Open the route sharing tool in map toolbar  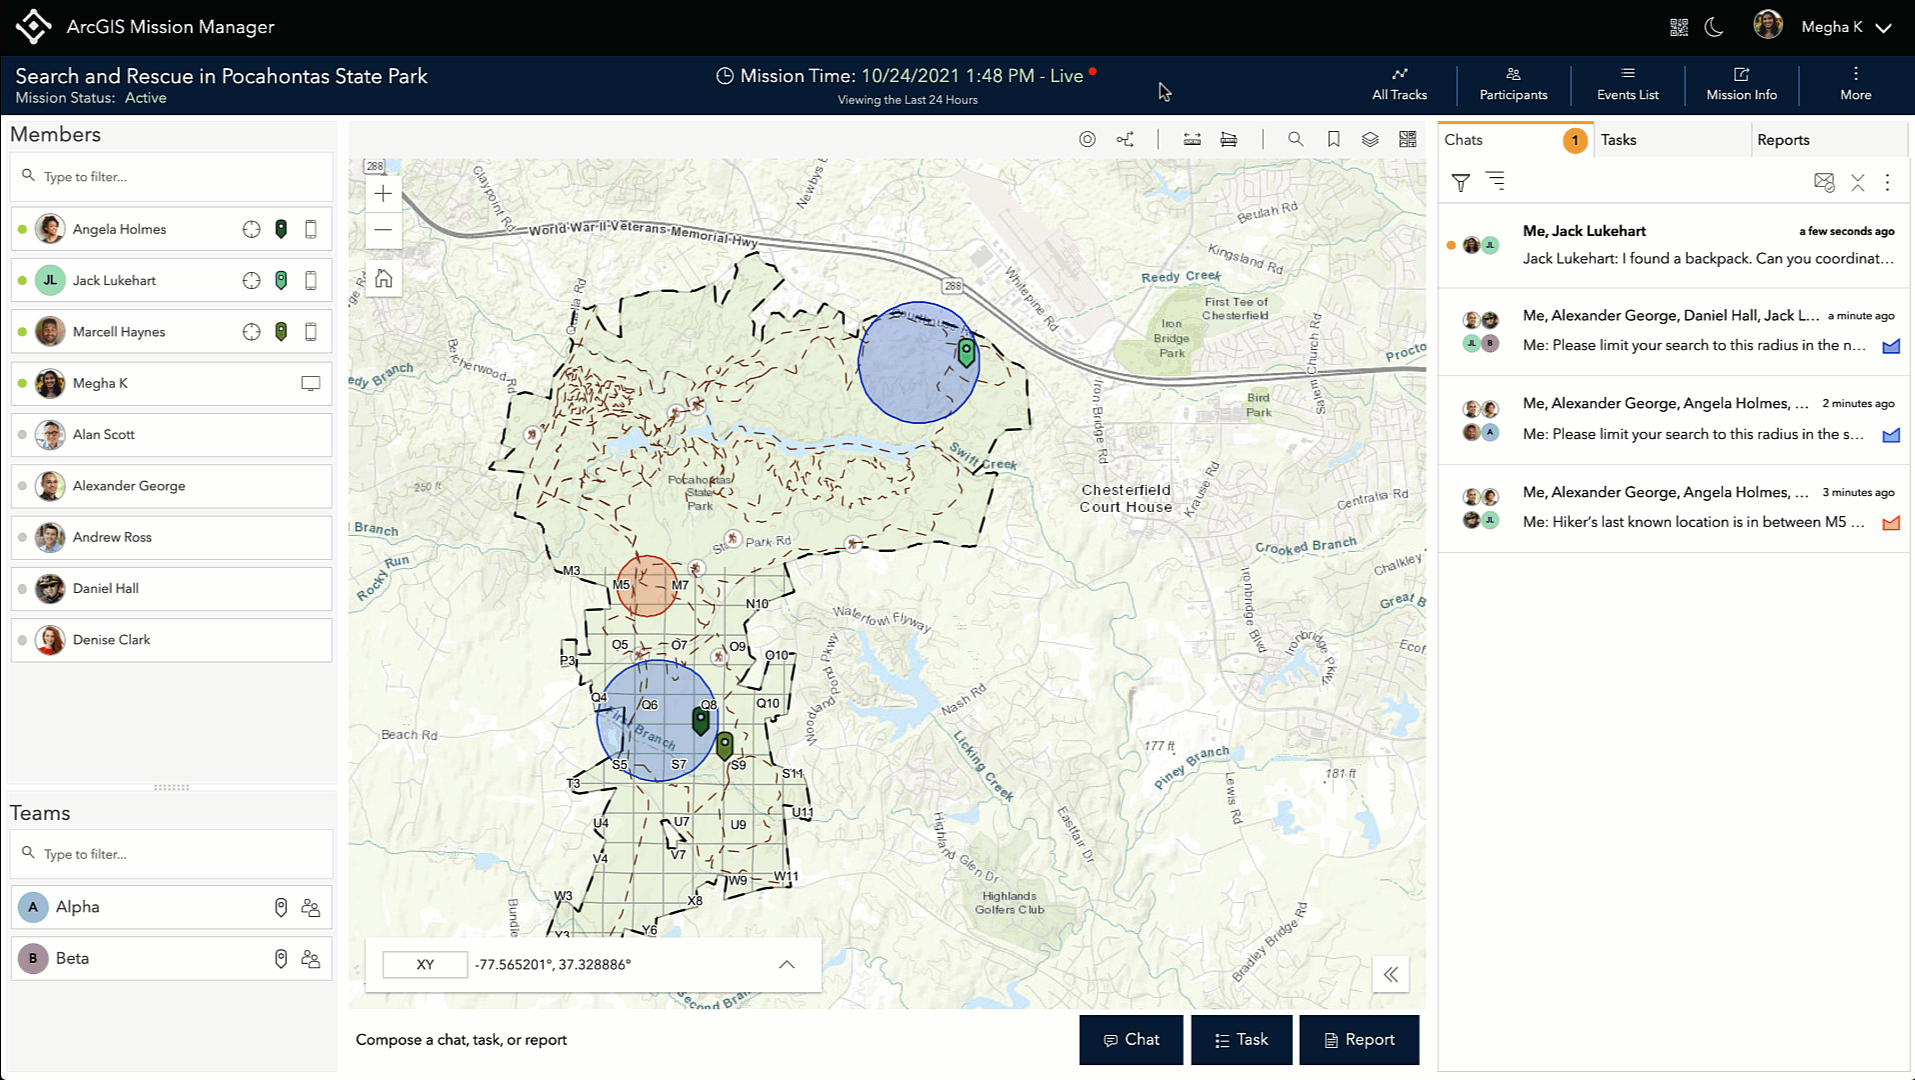pyautogui.click(x=1125, y=139)
